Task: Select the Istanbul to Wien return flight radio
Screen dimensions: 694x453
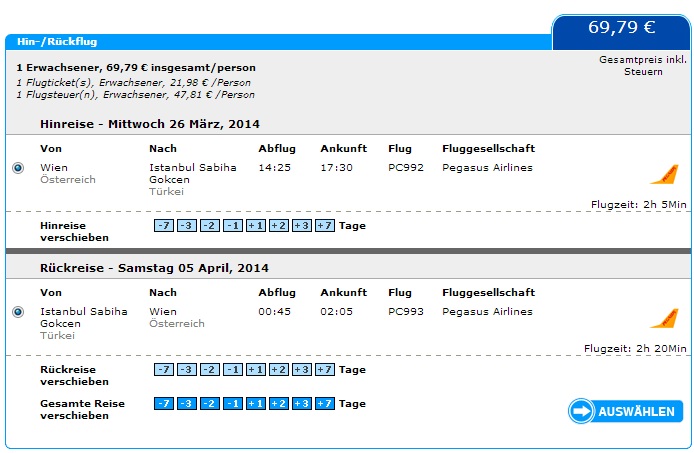Action: 18,312
